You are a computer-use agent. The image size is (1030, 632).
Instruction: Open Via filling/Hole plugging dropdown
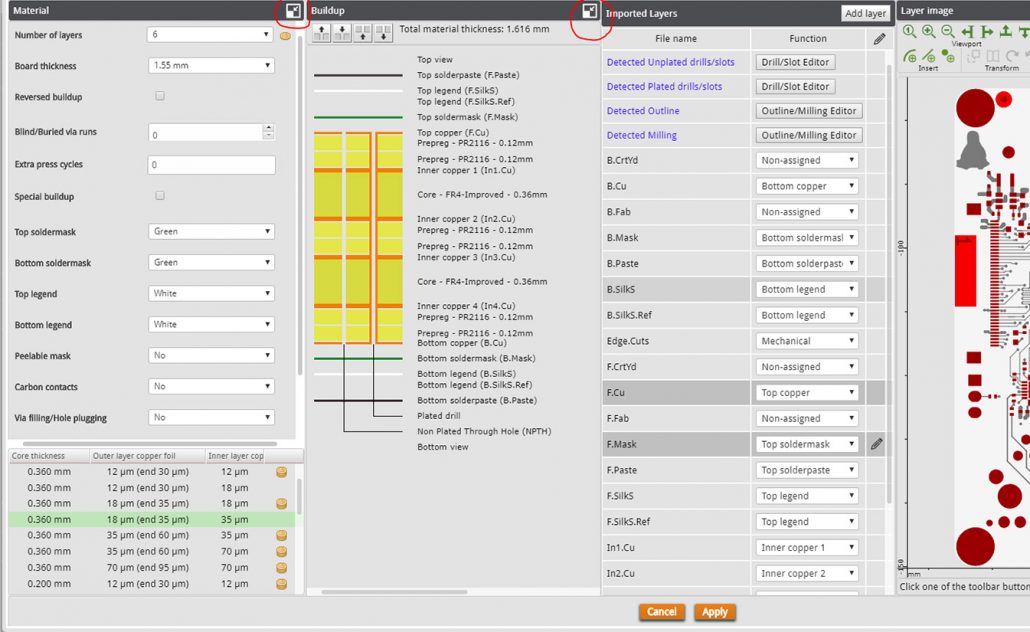[211, 417]
